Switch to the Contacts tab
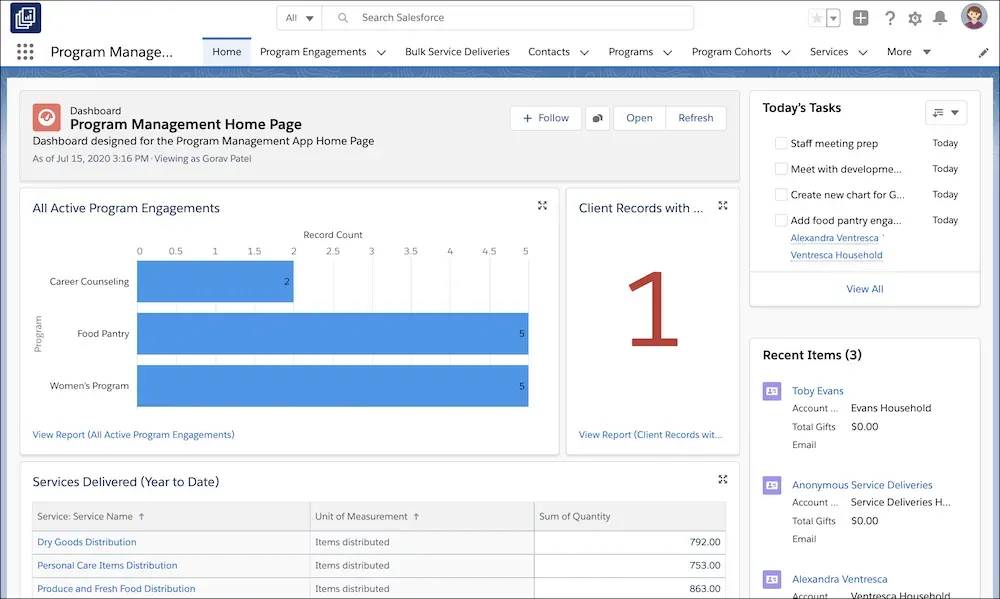1000x599 pixels. [x=548, y=51]
